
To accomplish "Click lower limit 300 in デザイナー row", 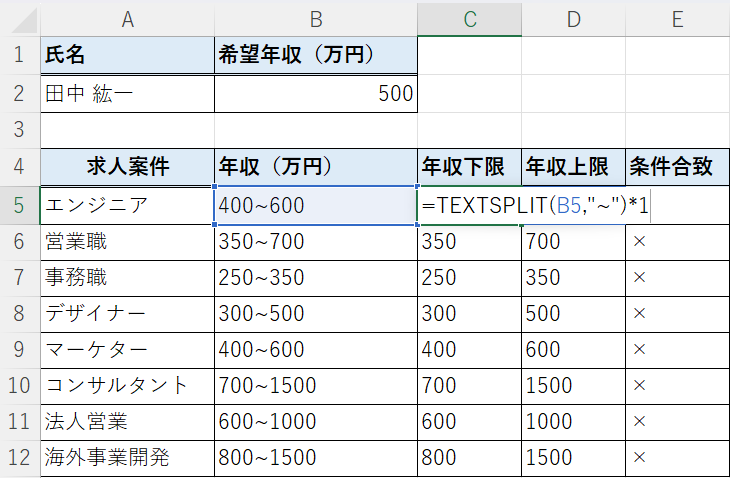I will tap(470, 314).
